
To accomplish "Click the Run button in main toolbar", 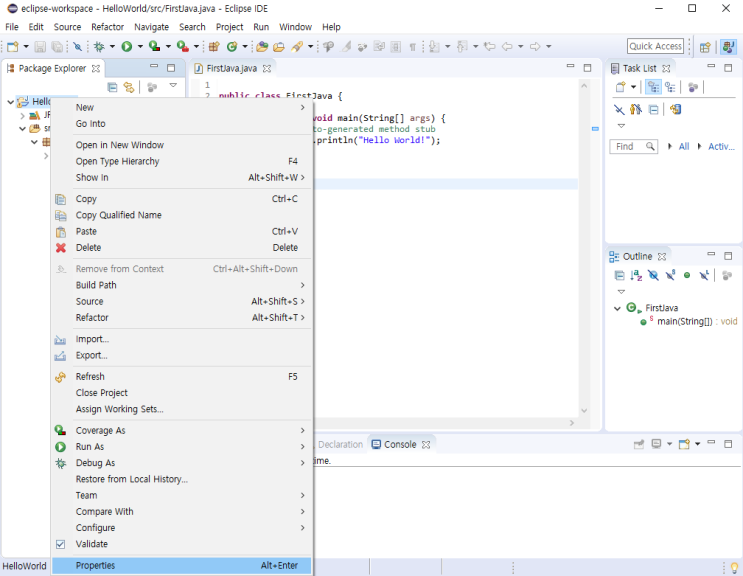I will 127,46.
